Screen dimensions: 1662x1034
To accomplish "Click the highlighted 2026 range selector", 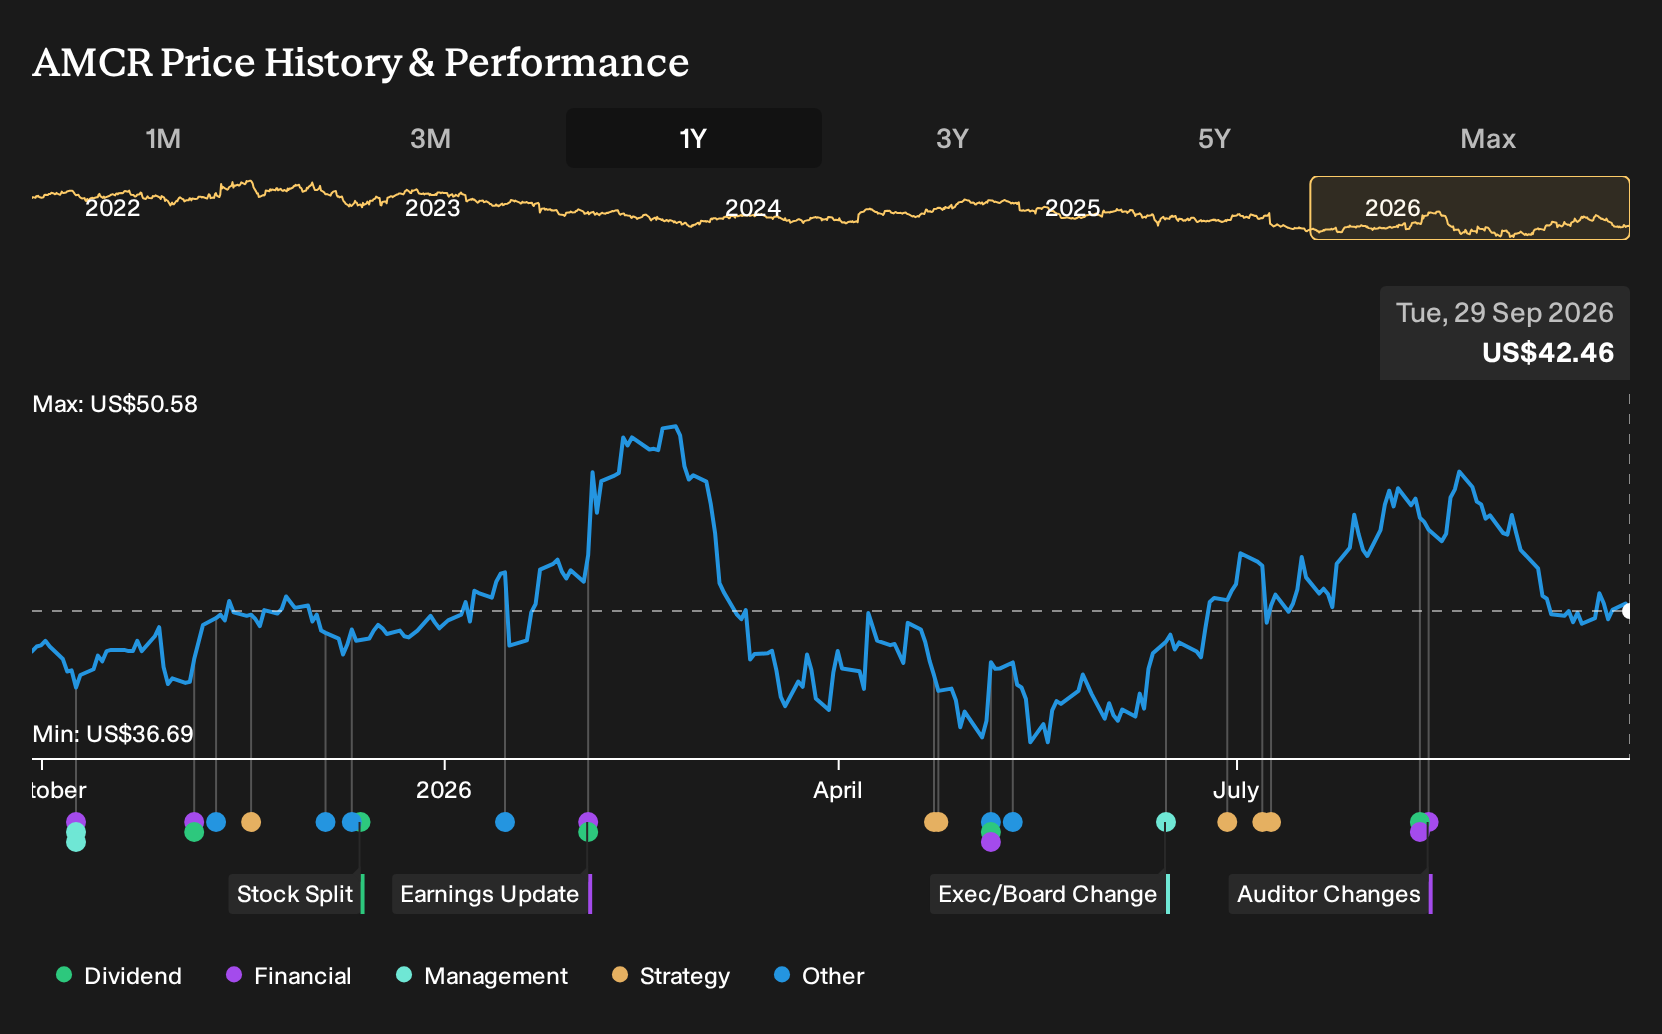I will point(1470,208).
